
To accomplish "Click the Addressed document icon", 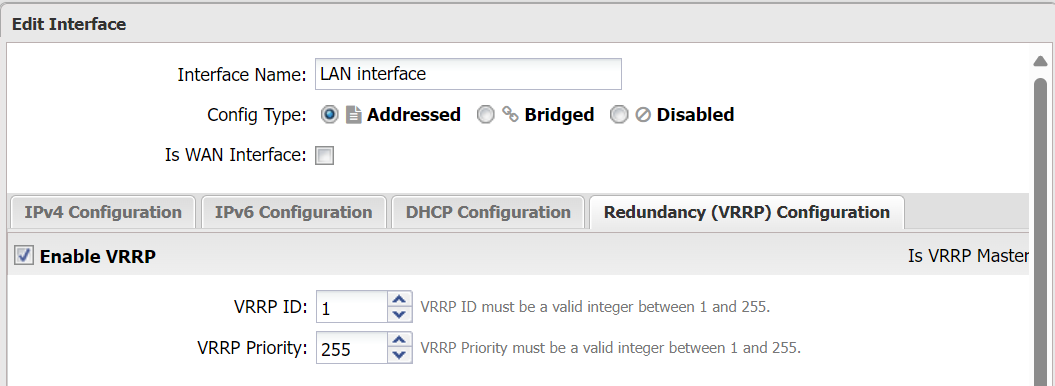I will point(353,116).
